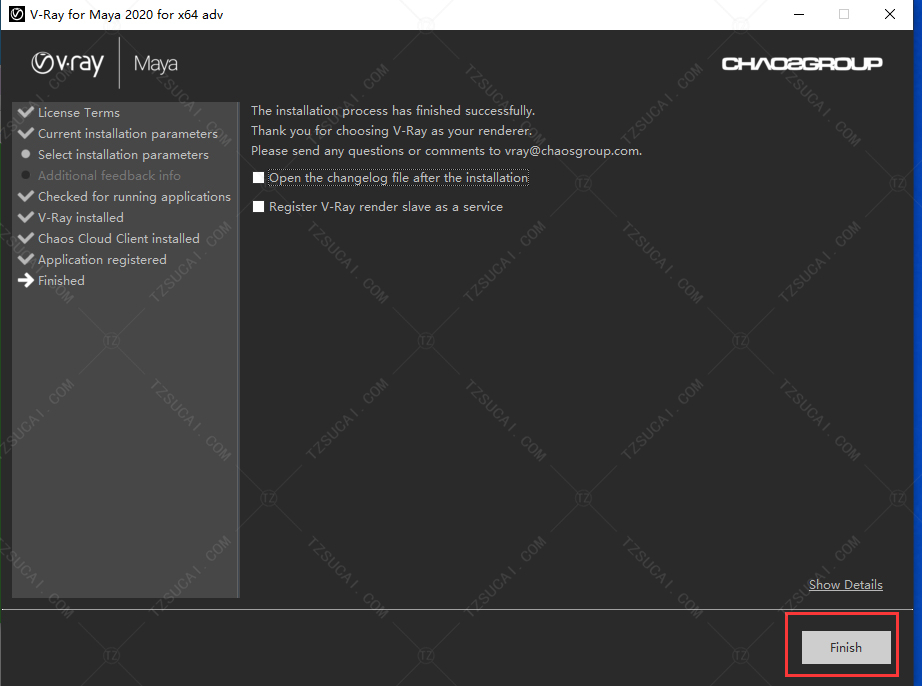Select the License Terms step
The height and width of the screenshot is (686, 922).
tap(79, 112)
